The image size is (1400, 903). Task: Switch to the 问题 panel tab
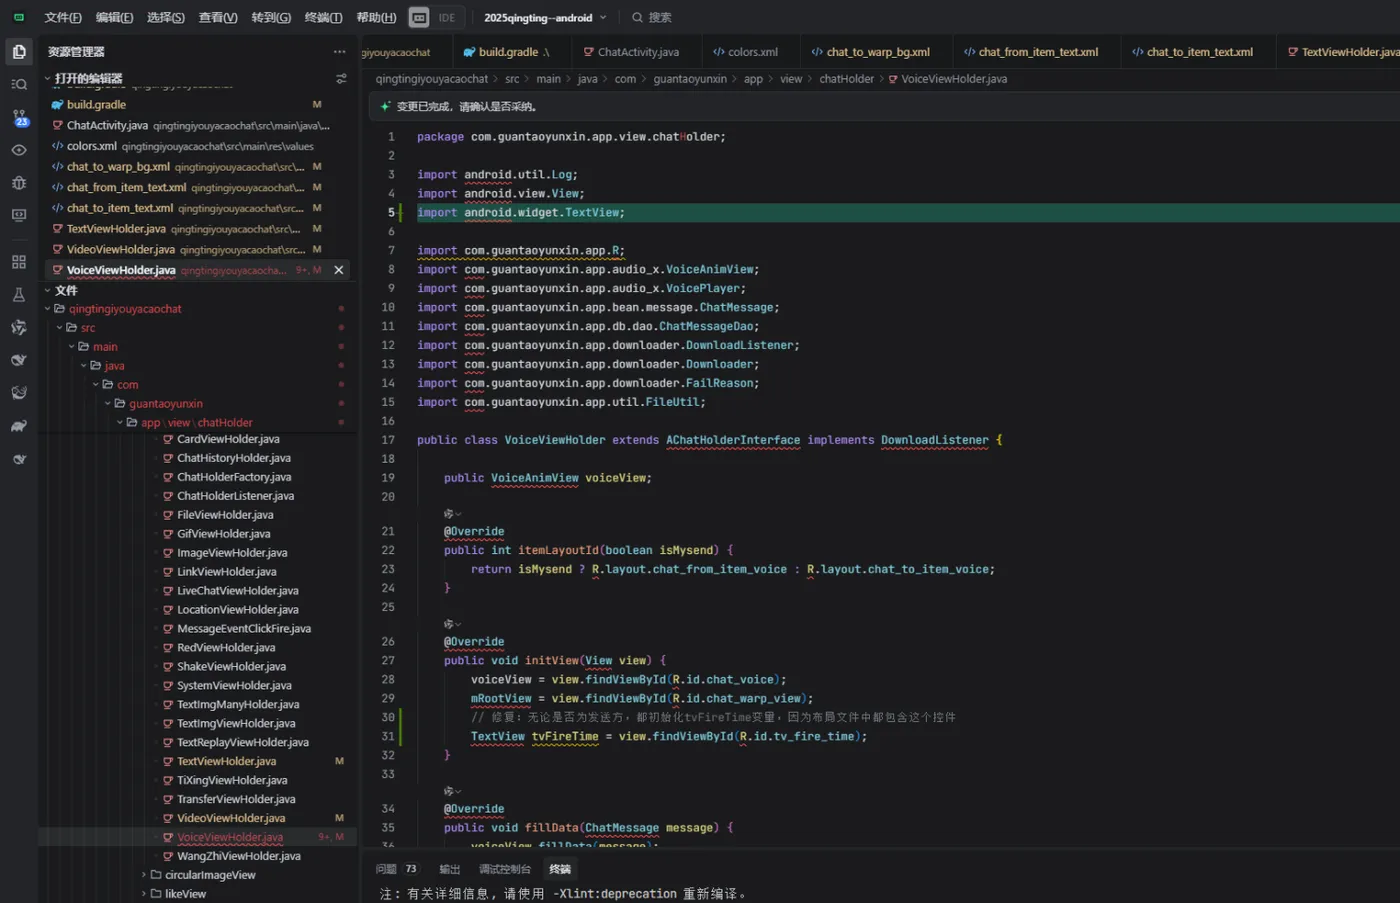pos(386,869)
